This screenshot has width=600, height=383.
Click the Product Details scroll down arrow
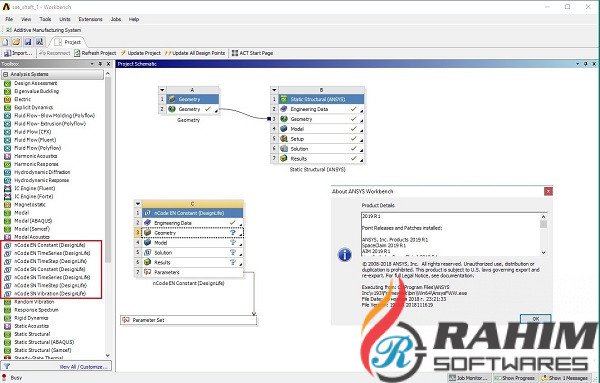tap(543, 253)
